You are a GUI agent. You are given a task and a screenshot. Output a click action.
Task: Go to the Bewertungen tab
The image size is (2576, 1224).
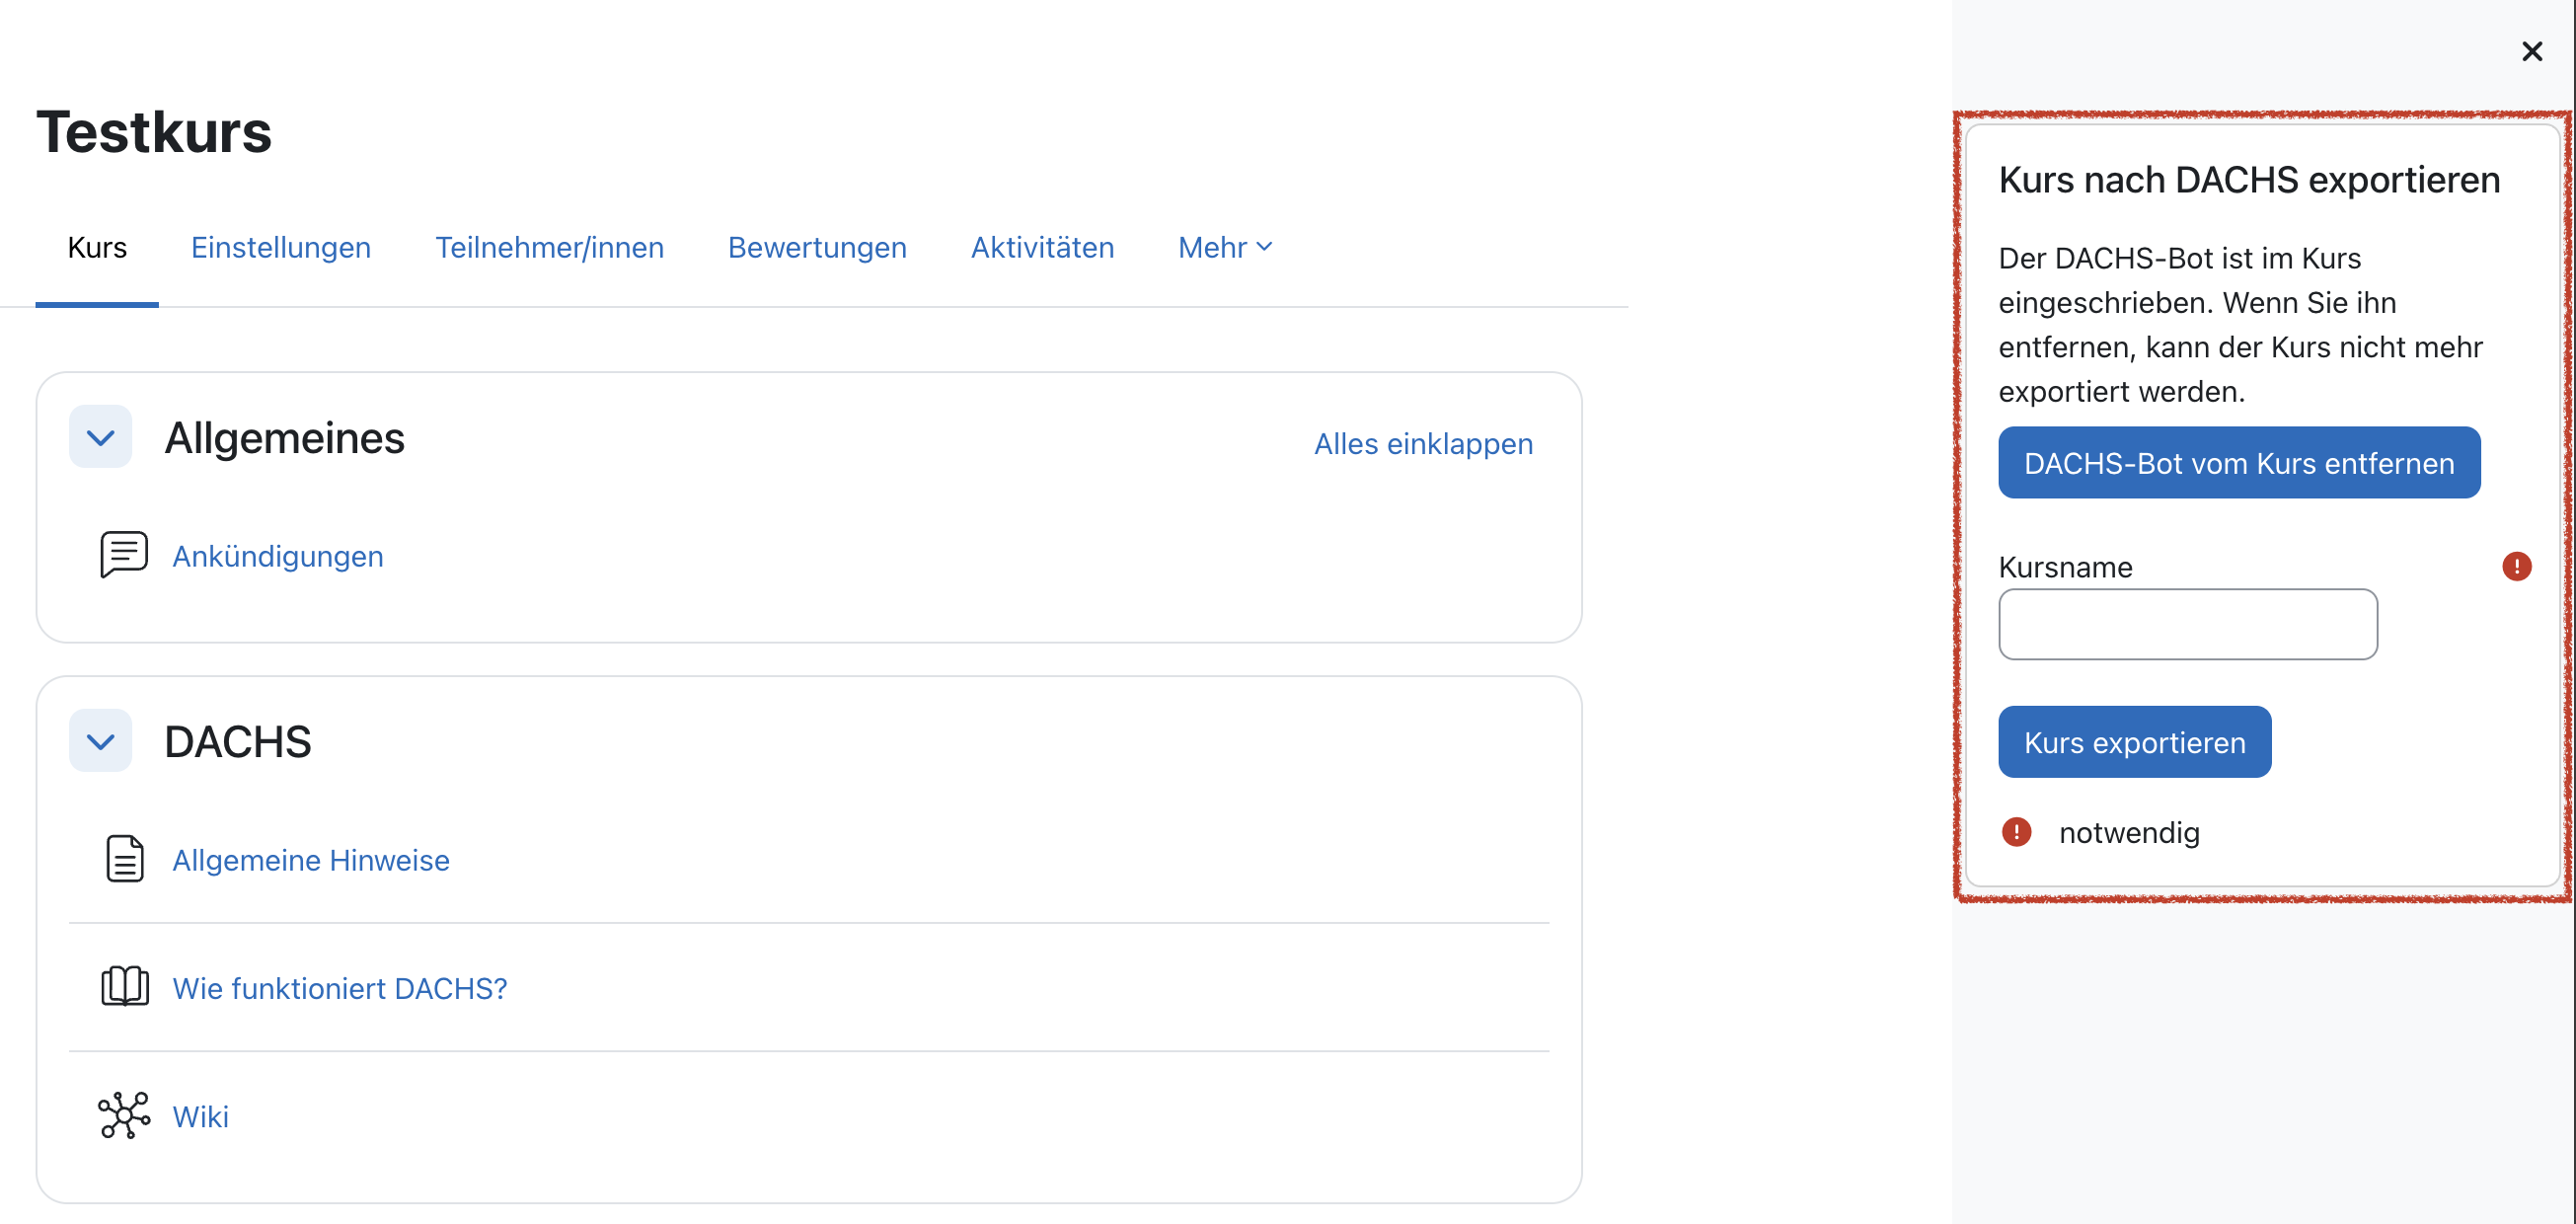tap(817, 247)
